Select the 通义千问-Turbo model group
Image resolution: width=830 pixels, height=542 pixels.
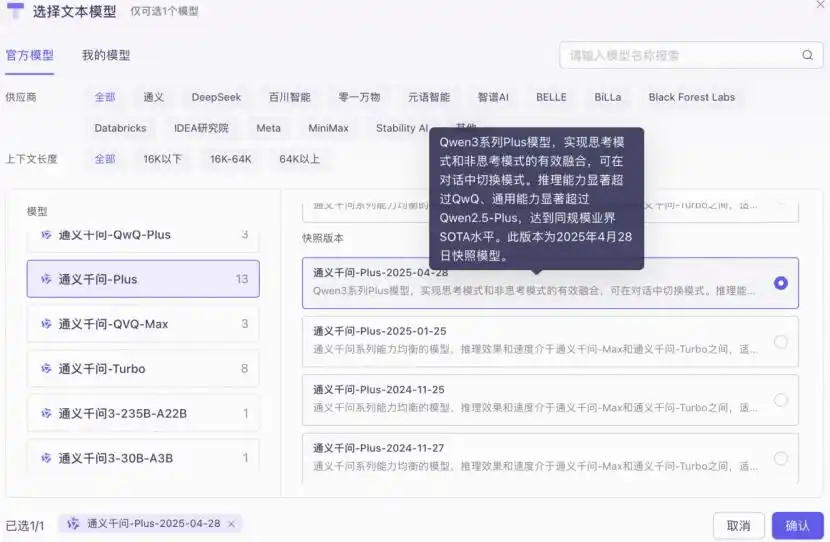coord(143,368)
